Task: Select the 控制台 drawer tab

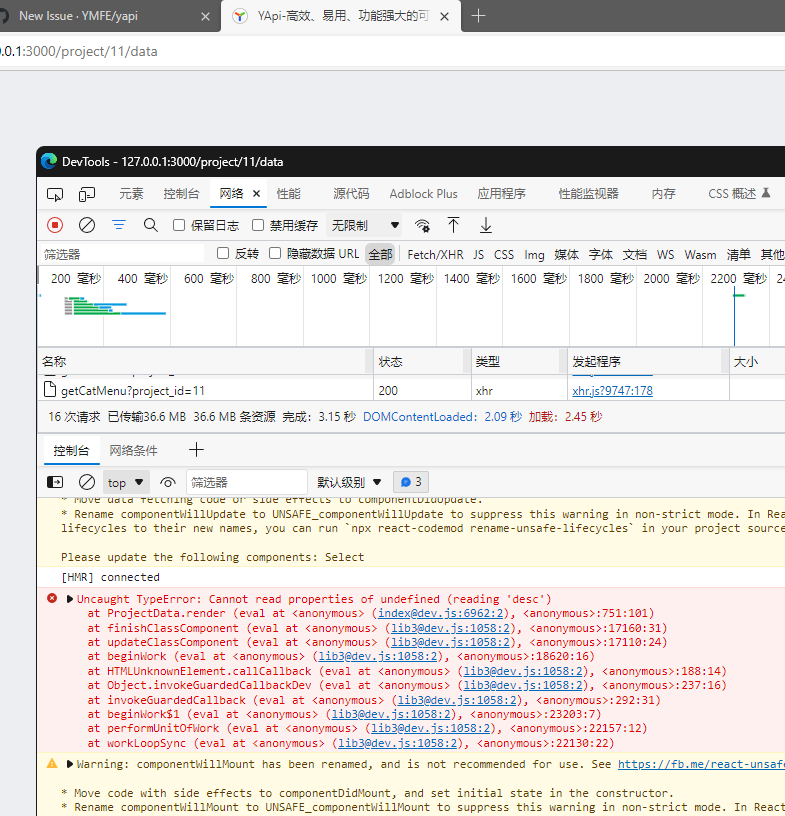Action: click(x=71, y=451)
